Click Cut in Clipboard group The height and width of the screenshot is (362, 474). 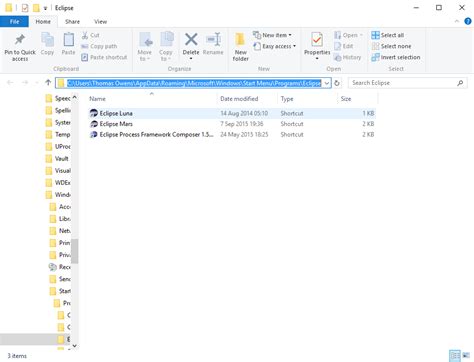(x=91, y=35)
